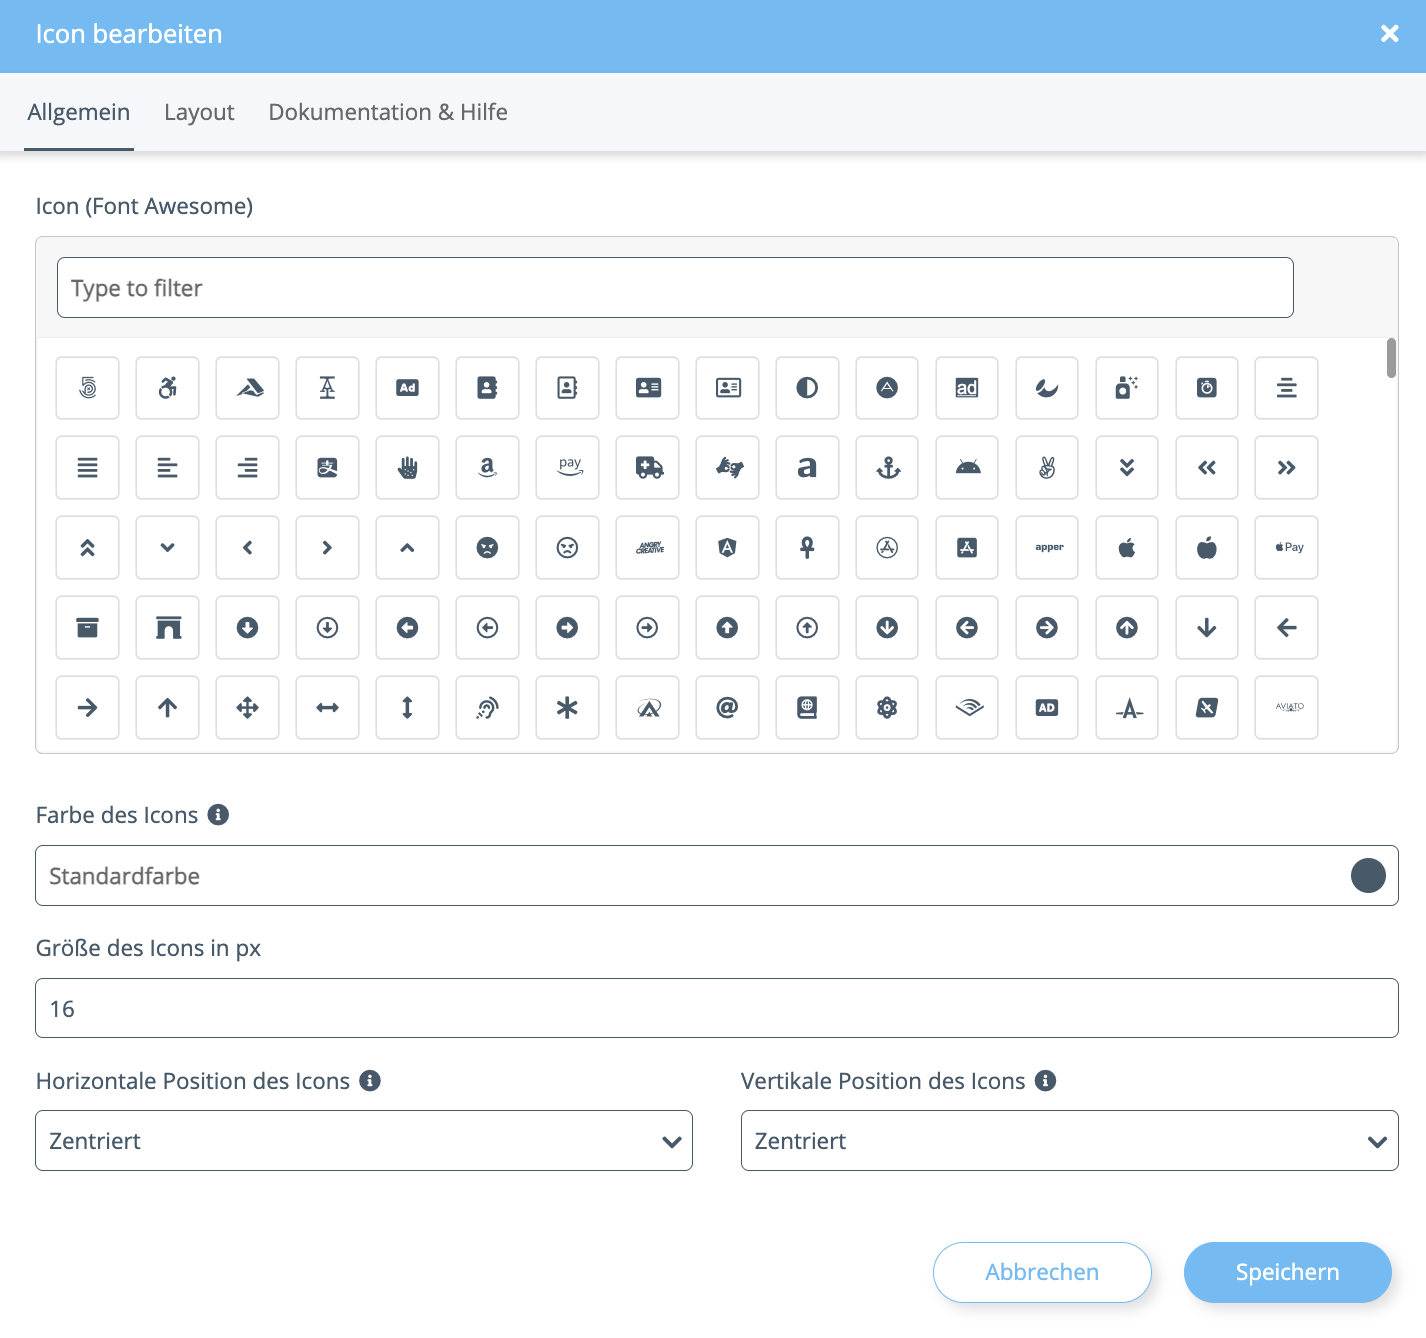
Task: Close the Icon bearbeiten dialog
Action: point(1390,34)
